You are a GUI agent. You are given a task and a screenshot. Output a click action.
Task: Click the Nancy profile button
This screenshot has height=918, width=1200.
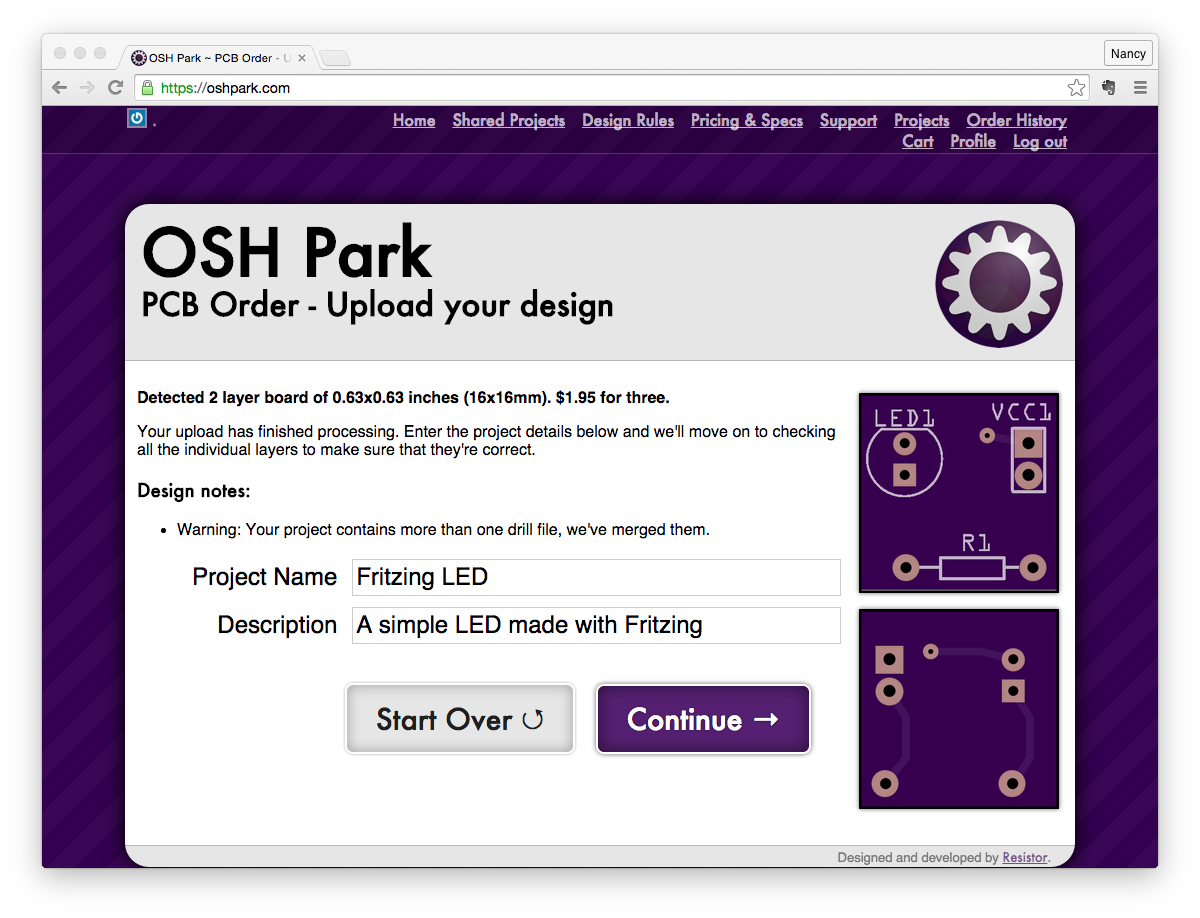point(1128,54)
